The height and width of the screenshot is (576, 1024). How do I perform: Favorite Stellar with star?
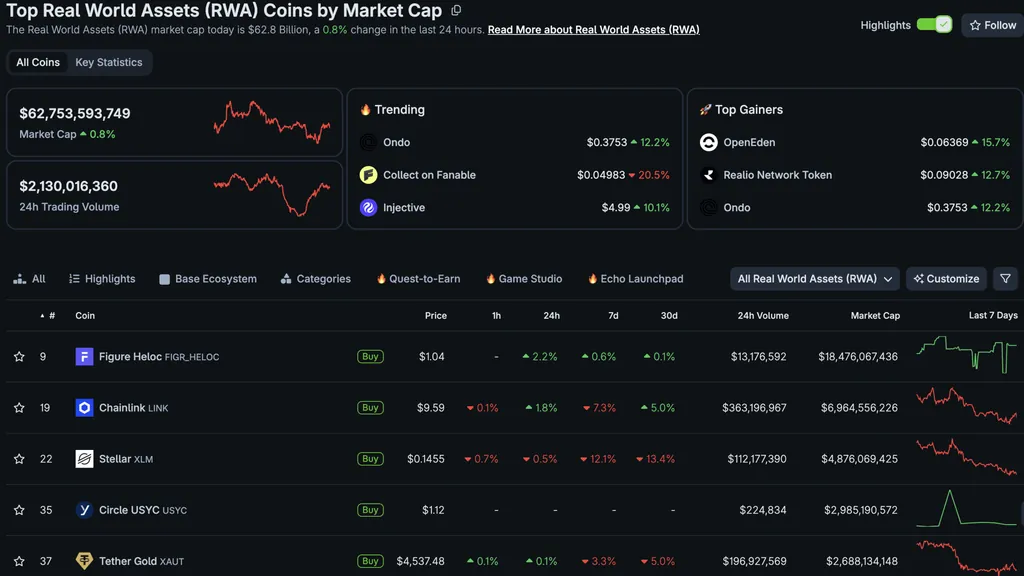click(19, 459)
